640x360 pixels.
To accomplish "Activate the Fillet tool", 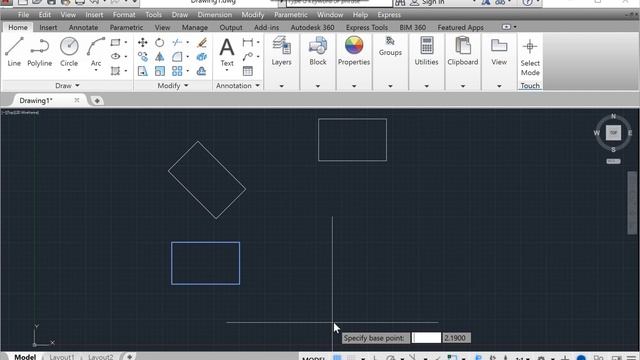I will pyautogui.click(x=177, y=57).
